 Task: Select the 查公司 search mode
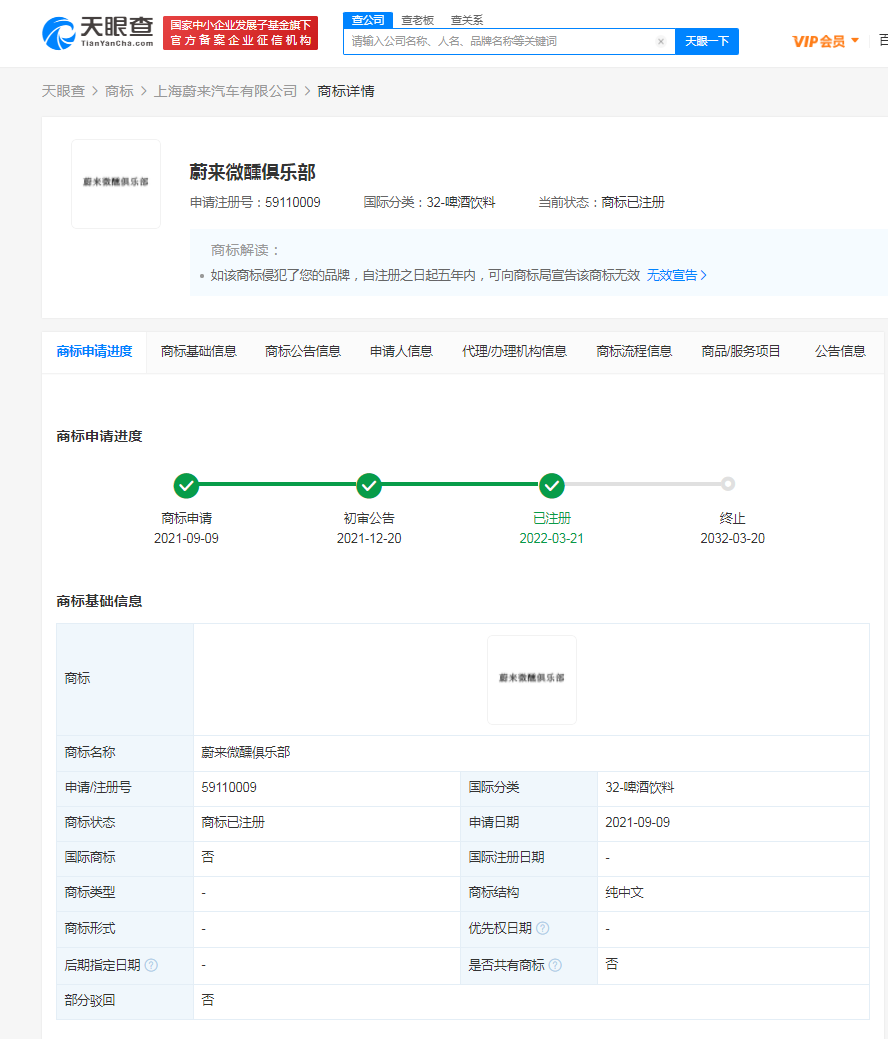(x=368, y=20)
